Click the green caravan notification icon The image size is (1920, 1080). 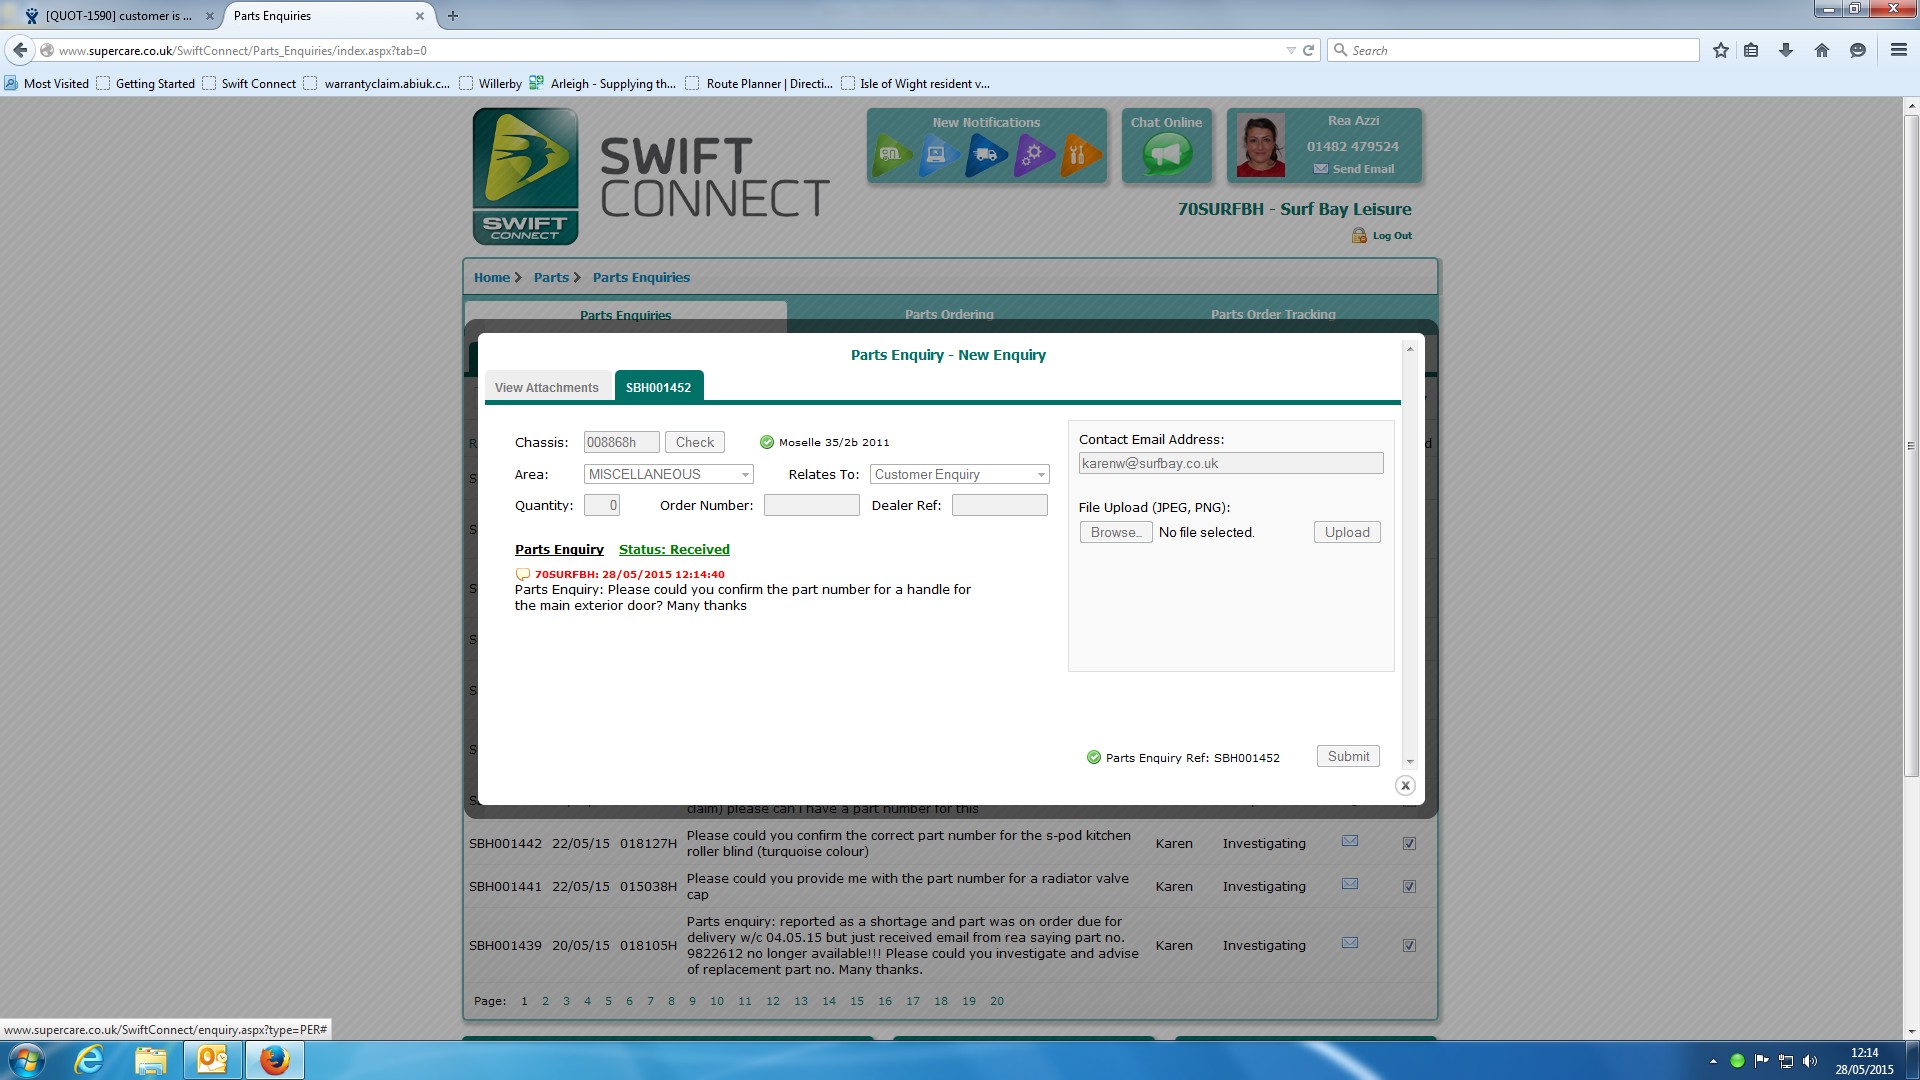(889, 155)
